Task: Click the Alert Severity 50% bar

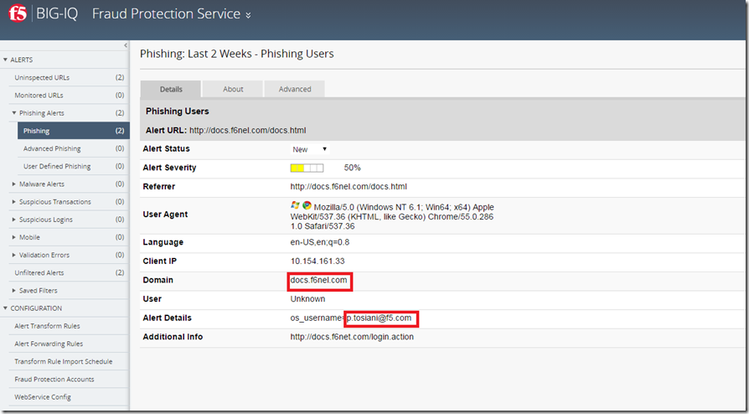Action: click(x=308, y=167)
